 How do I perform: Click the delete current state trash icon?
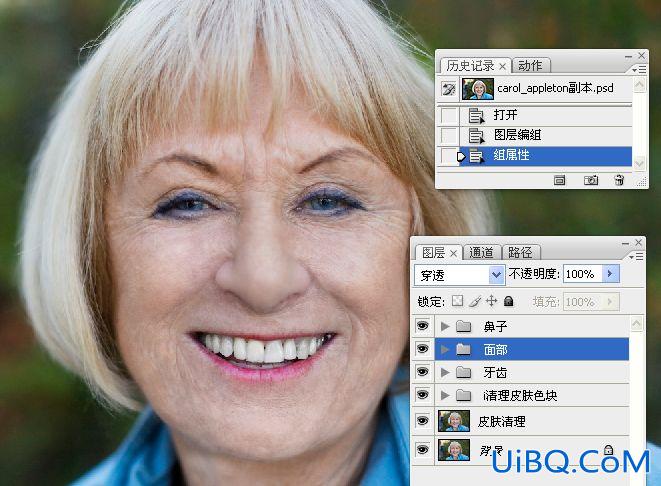coord(619,180)
